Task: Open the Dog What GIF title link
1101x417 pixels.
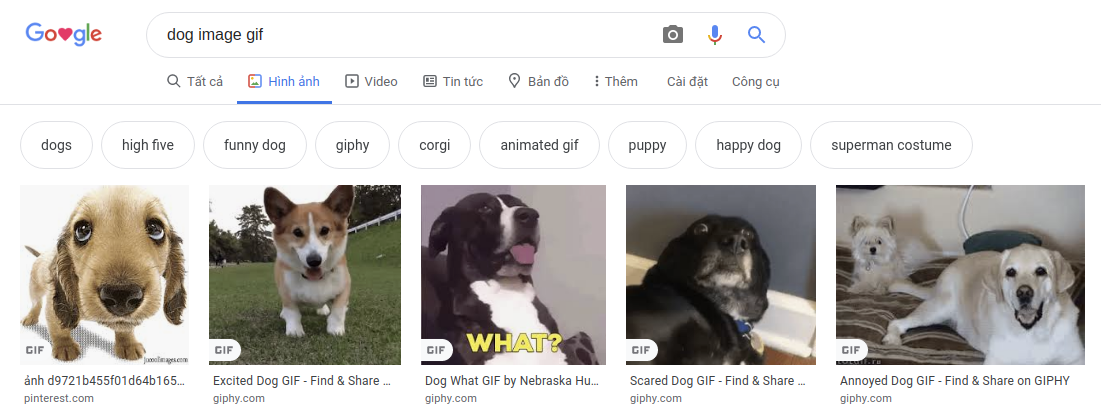Action: [514, 381]
